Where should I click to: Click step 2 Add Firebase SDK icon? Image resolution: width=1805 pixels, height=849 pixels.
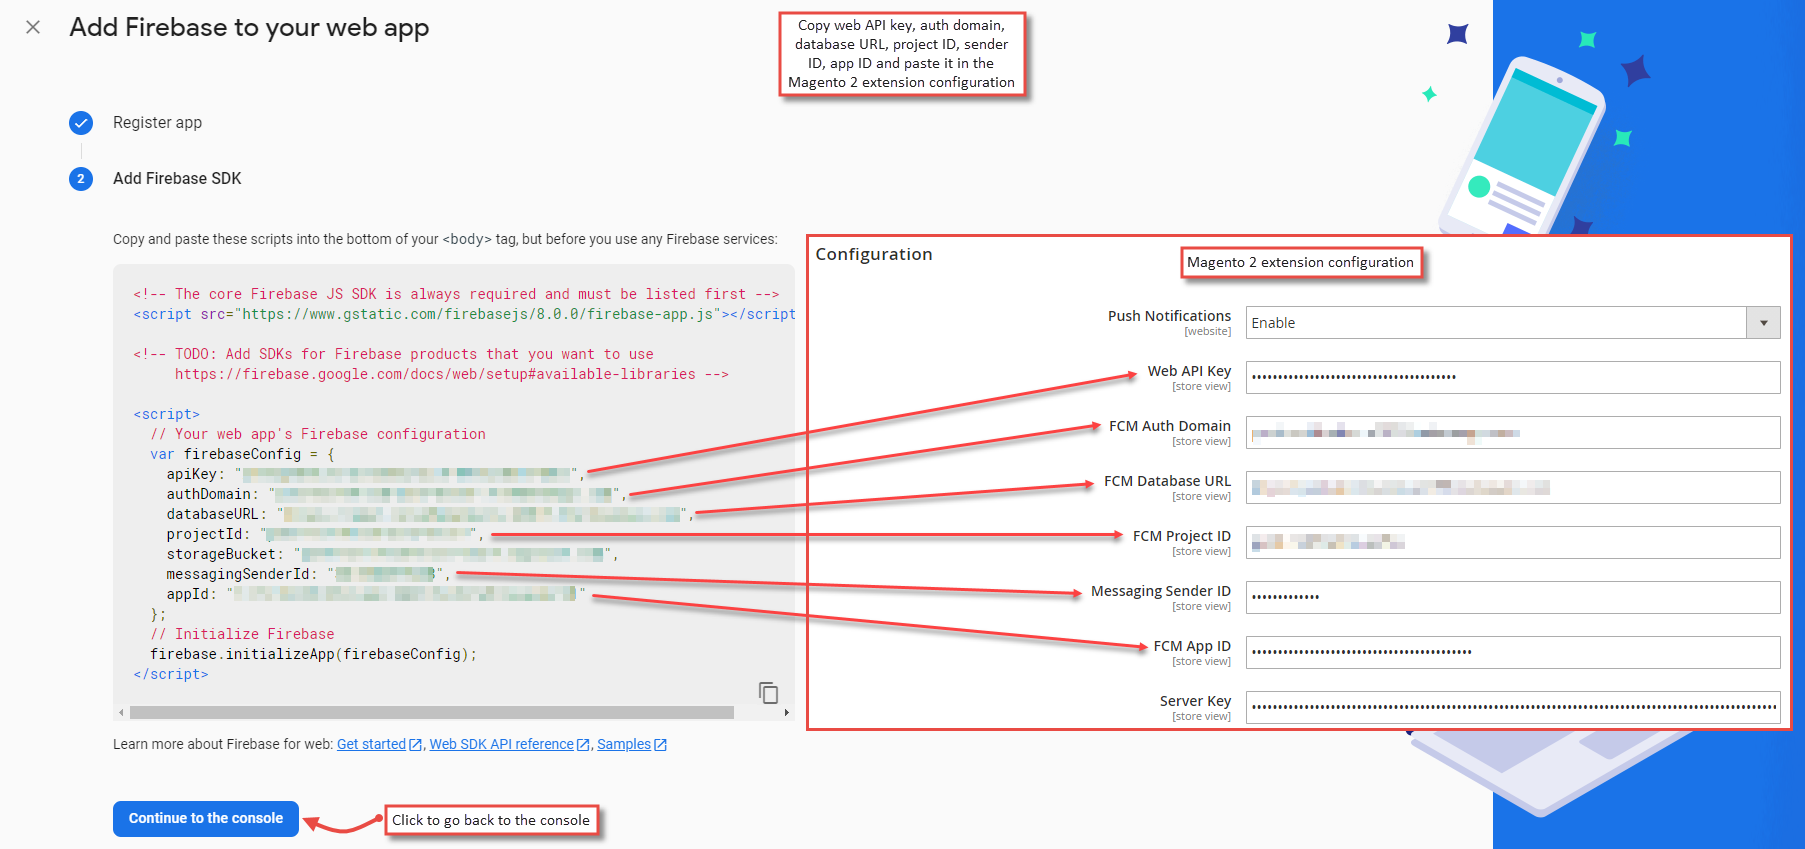click(81, 179)
